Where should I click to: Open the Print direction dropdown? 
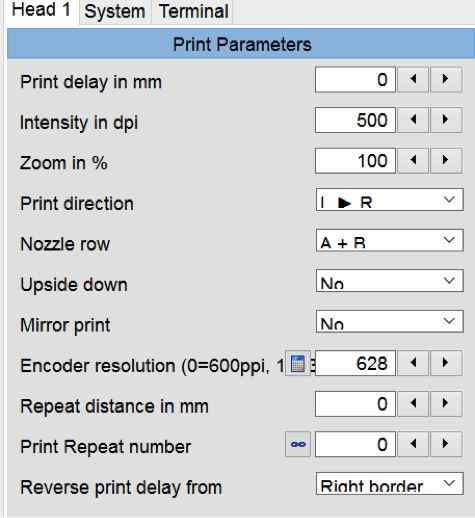389,200
